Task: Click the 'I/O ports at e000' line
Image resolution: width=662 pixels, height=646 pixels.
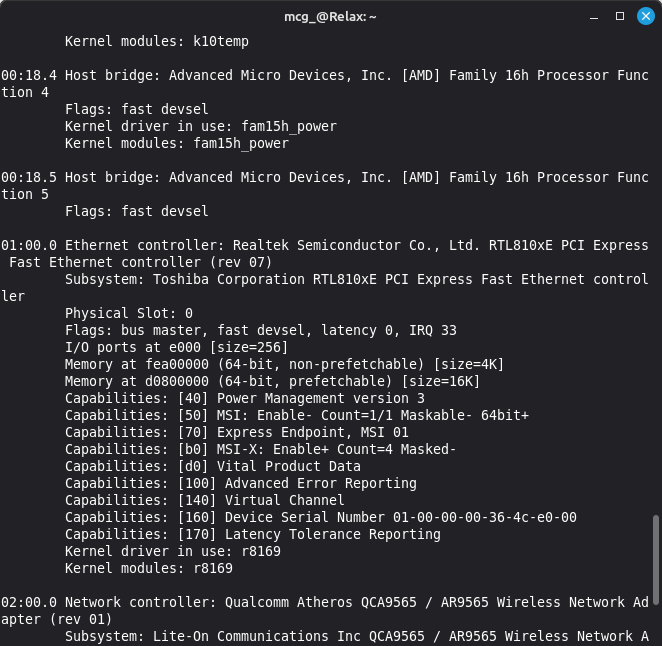Action: (176, 347)
